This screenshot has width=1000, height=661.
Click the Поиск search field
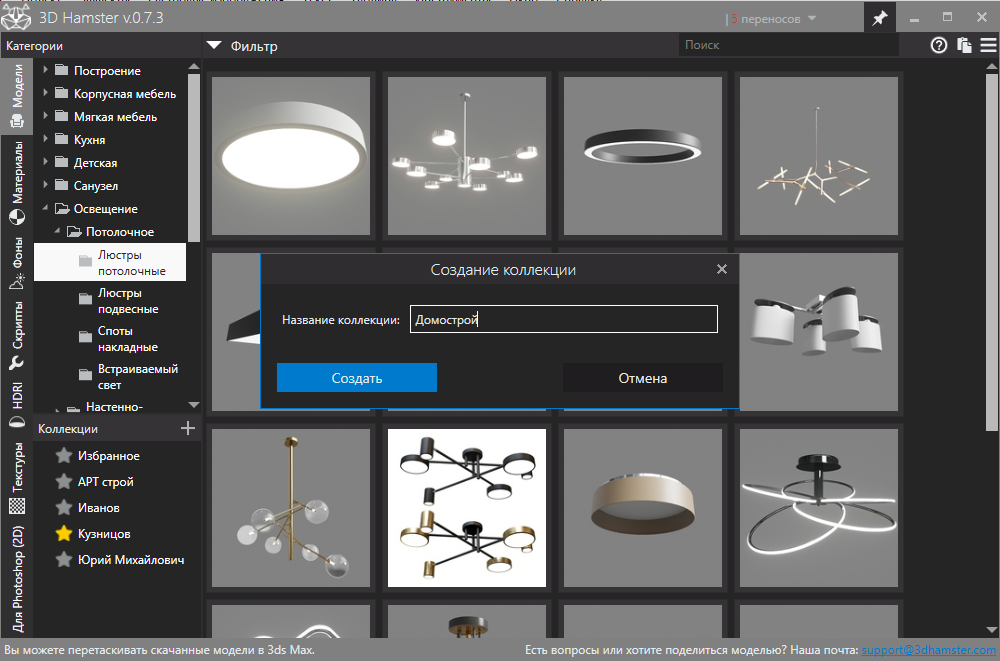(x=789, y=45)
